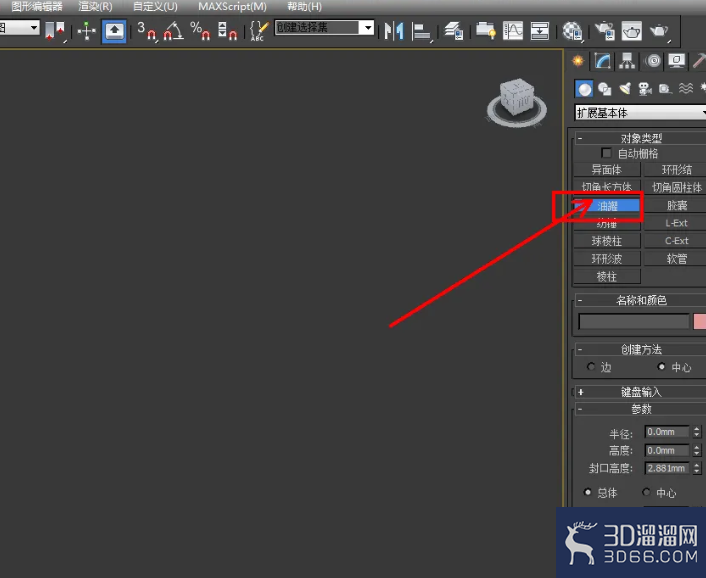Select the 总体 radio button

[x=588, y=492]
